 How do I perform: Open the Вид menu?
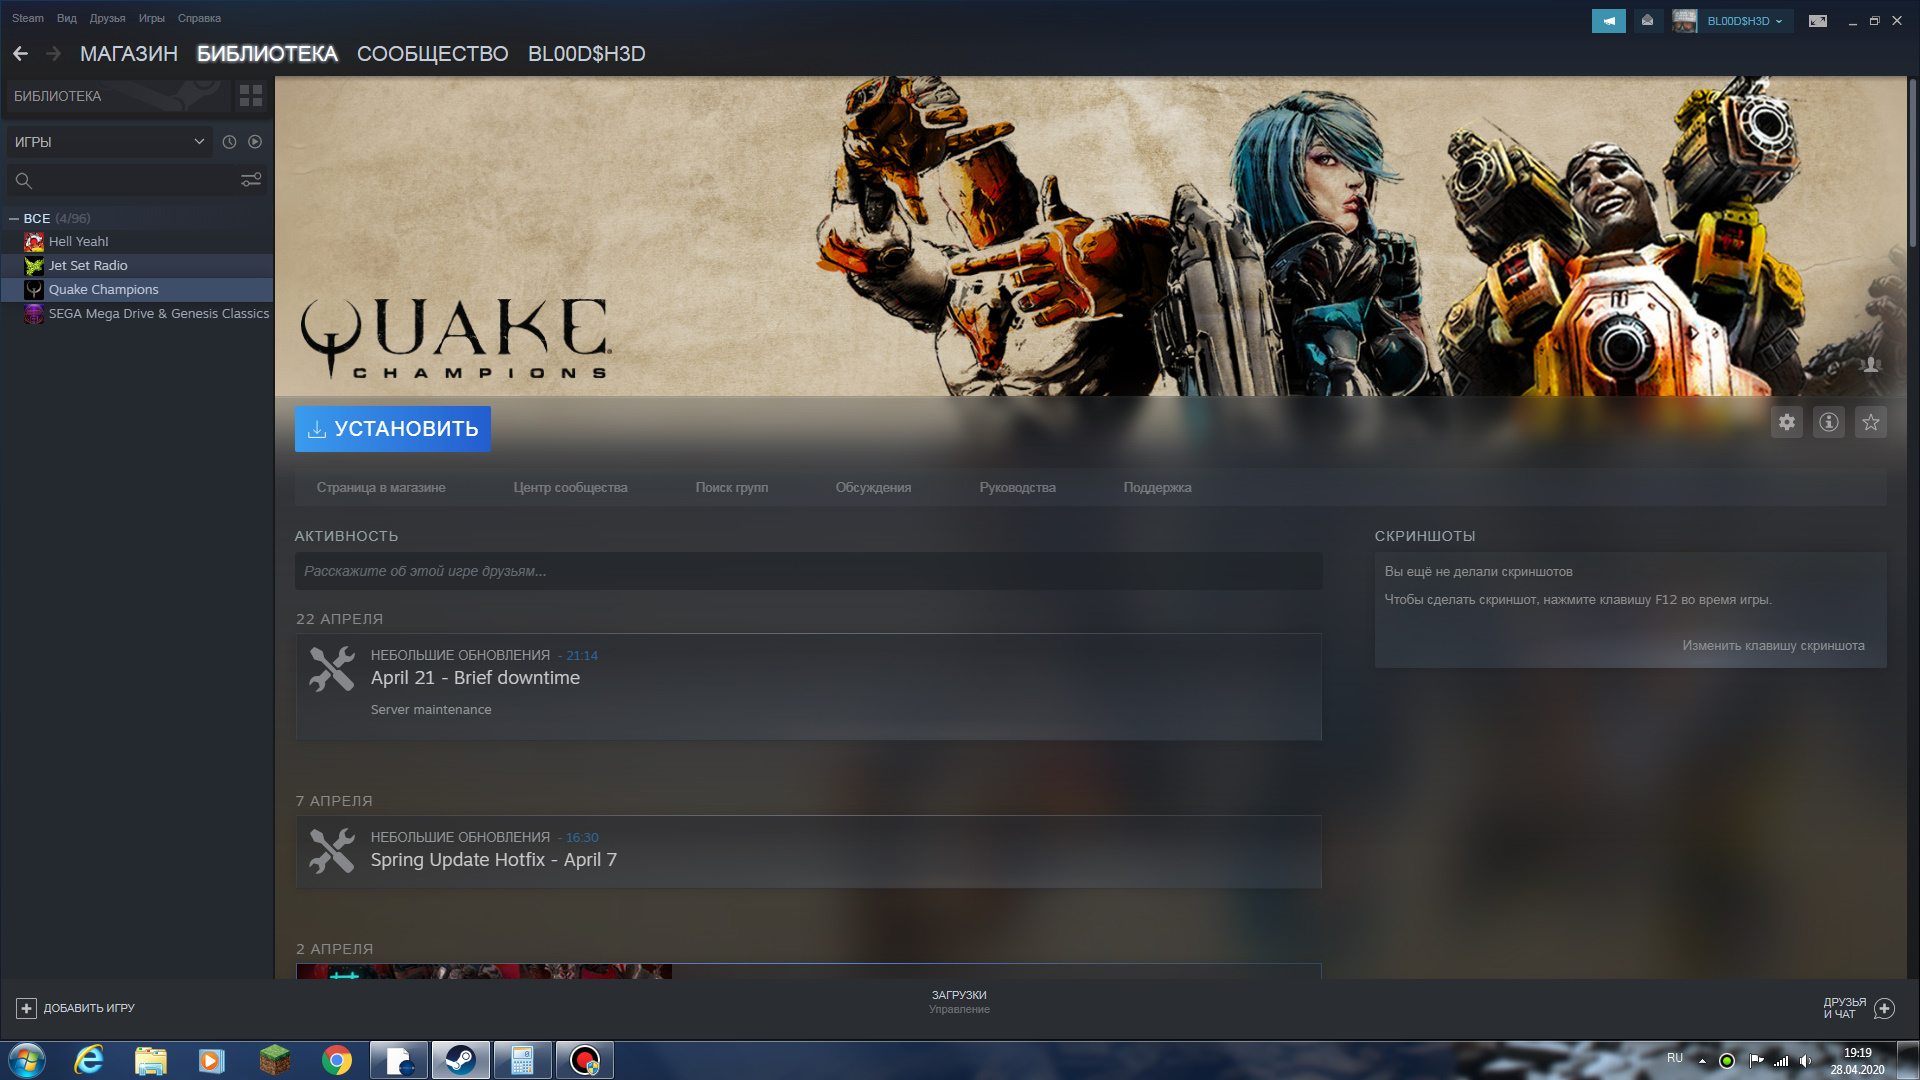point(67,18)
